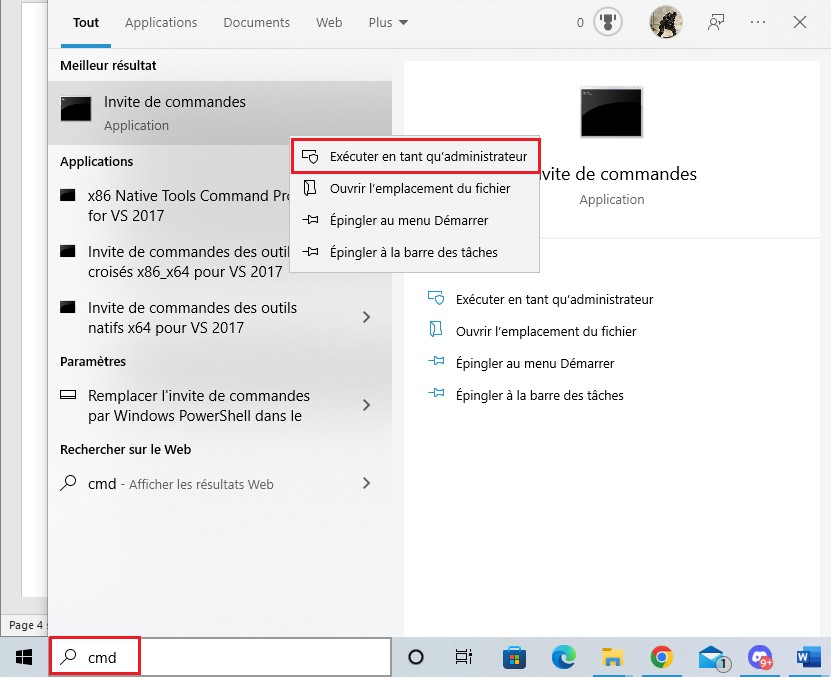Click the shield icon in context menu
The image size is (831, 677).
pyautogui.click(x=310, y=156)
